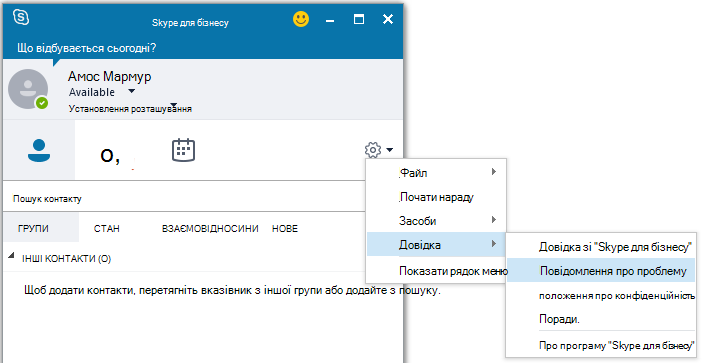
Task: Choose Почати нараду from the menu
Action: pos(436,197)
